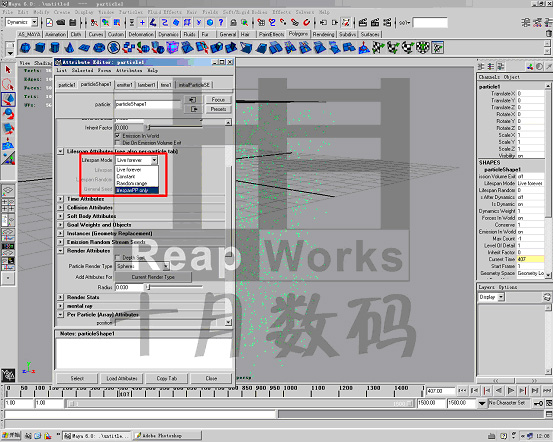Click the question mark help icon in status line
The width and height of the screenshot is (553, 442).
click(221, 23)
